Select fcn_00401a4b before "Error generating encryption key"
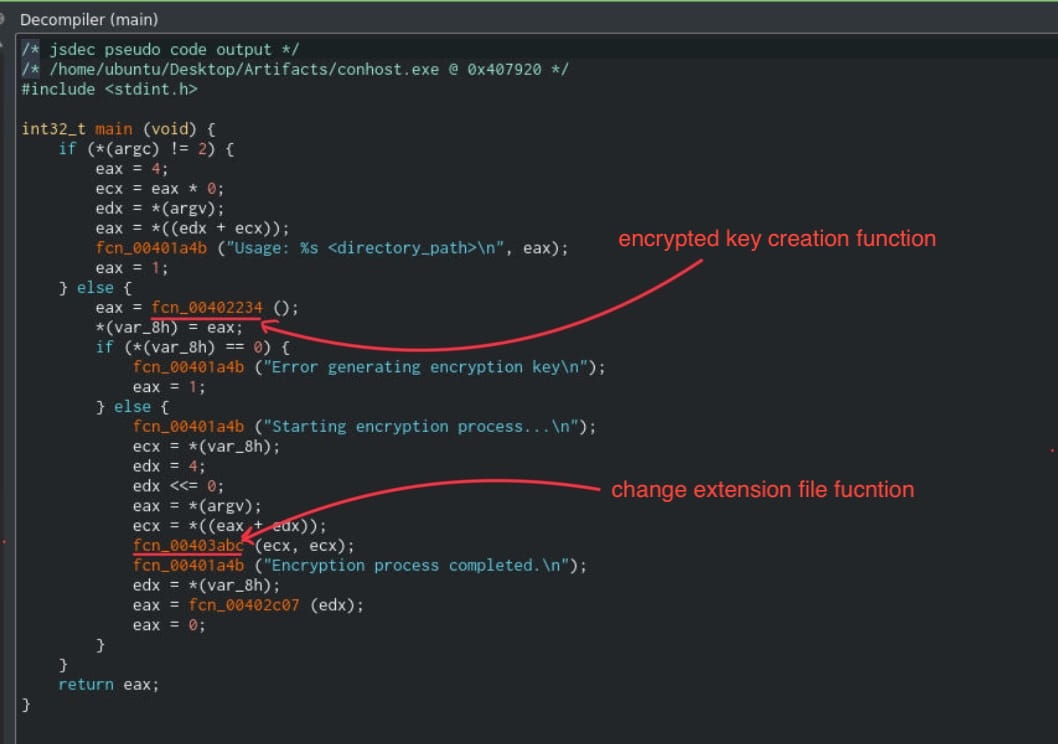Viewport: 1058px width, 744px height. coord(187,367)
